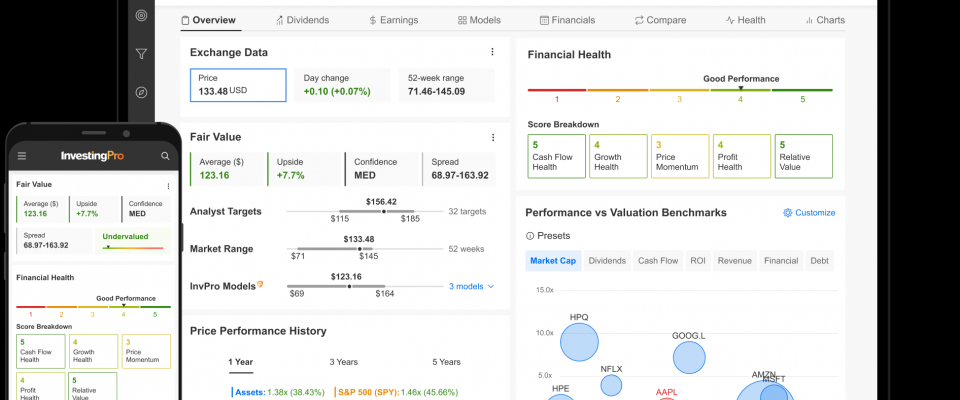Click the Average ($) 123.16 box on desktop
This screenshot has width=960, height=400.
[x=227, y=169]
